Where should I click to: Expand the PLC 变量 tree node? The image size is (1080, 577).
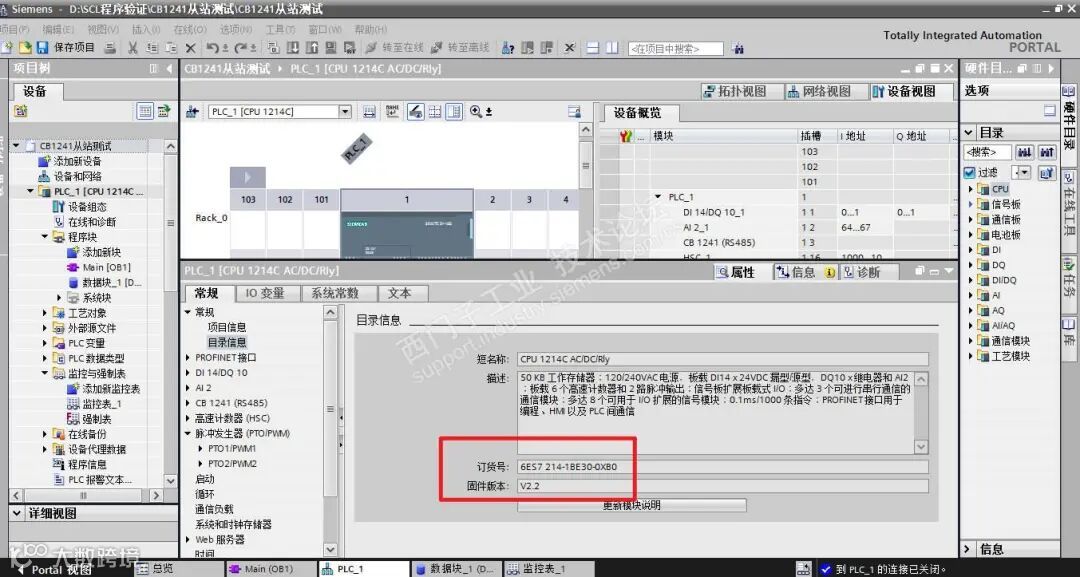pos(45,344)
